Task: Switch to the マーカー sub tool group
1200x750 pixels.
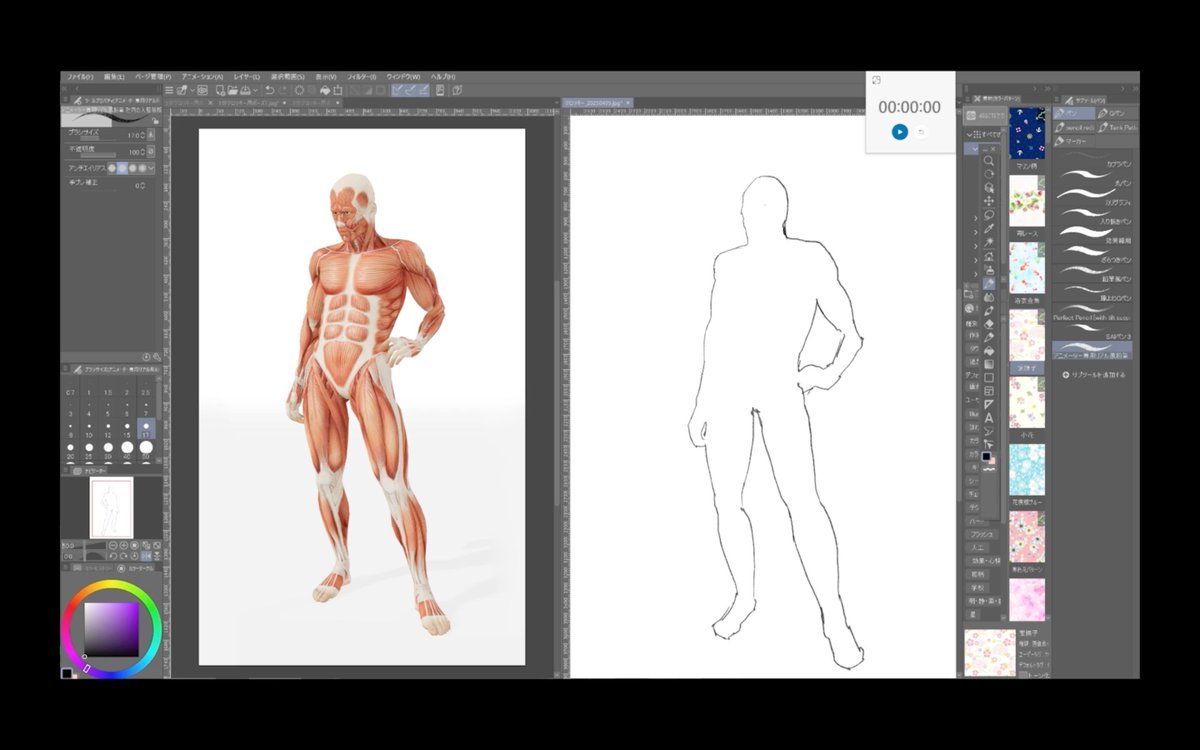Action: coord(1073,142)
